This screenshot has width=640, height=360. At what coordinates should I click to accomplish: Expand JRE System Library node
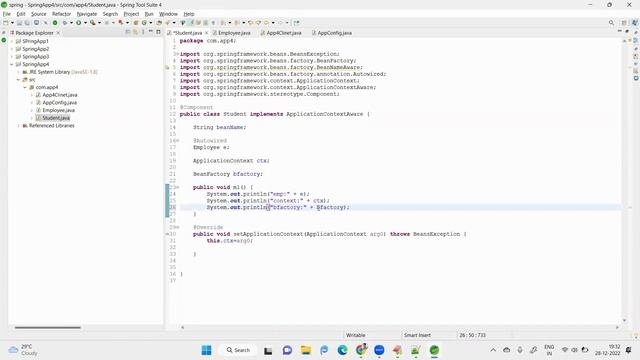click(18, 72)
